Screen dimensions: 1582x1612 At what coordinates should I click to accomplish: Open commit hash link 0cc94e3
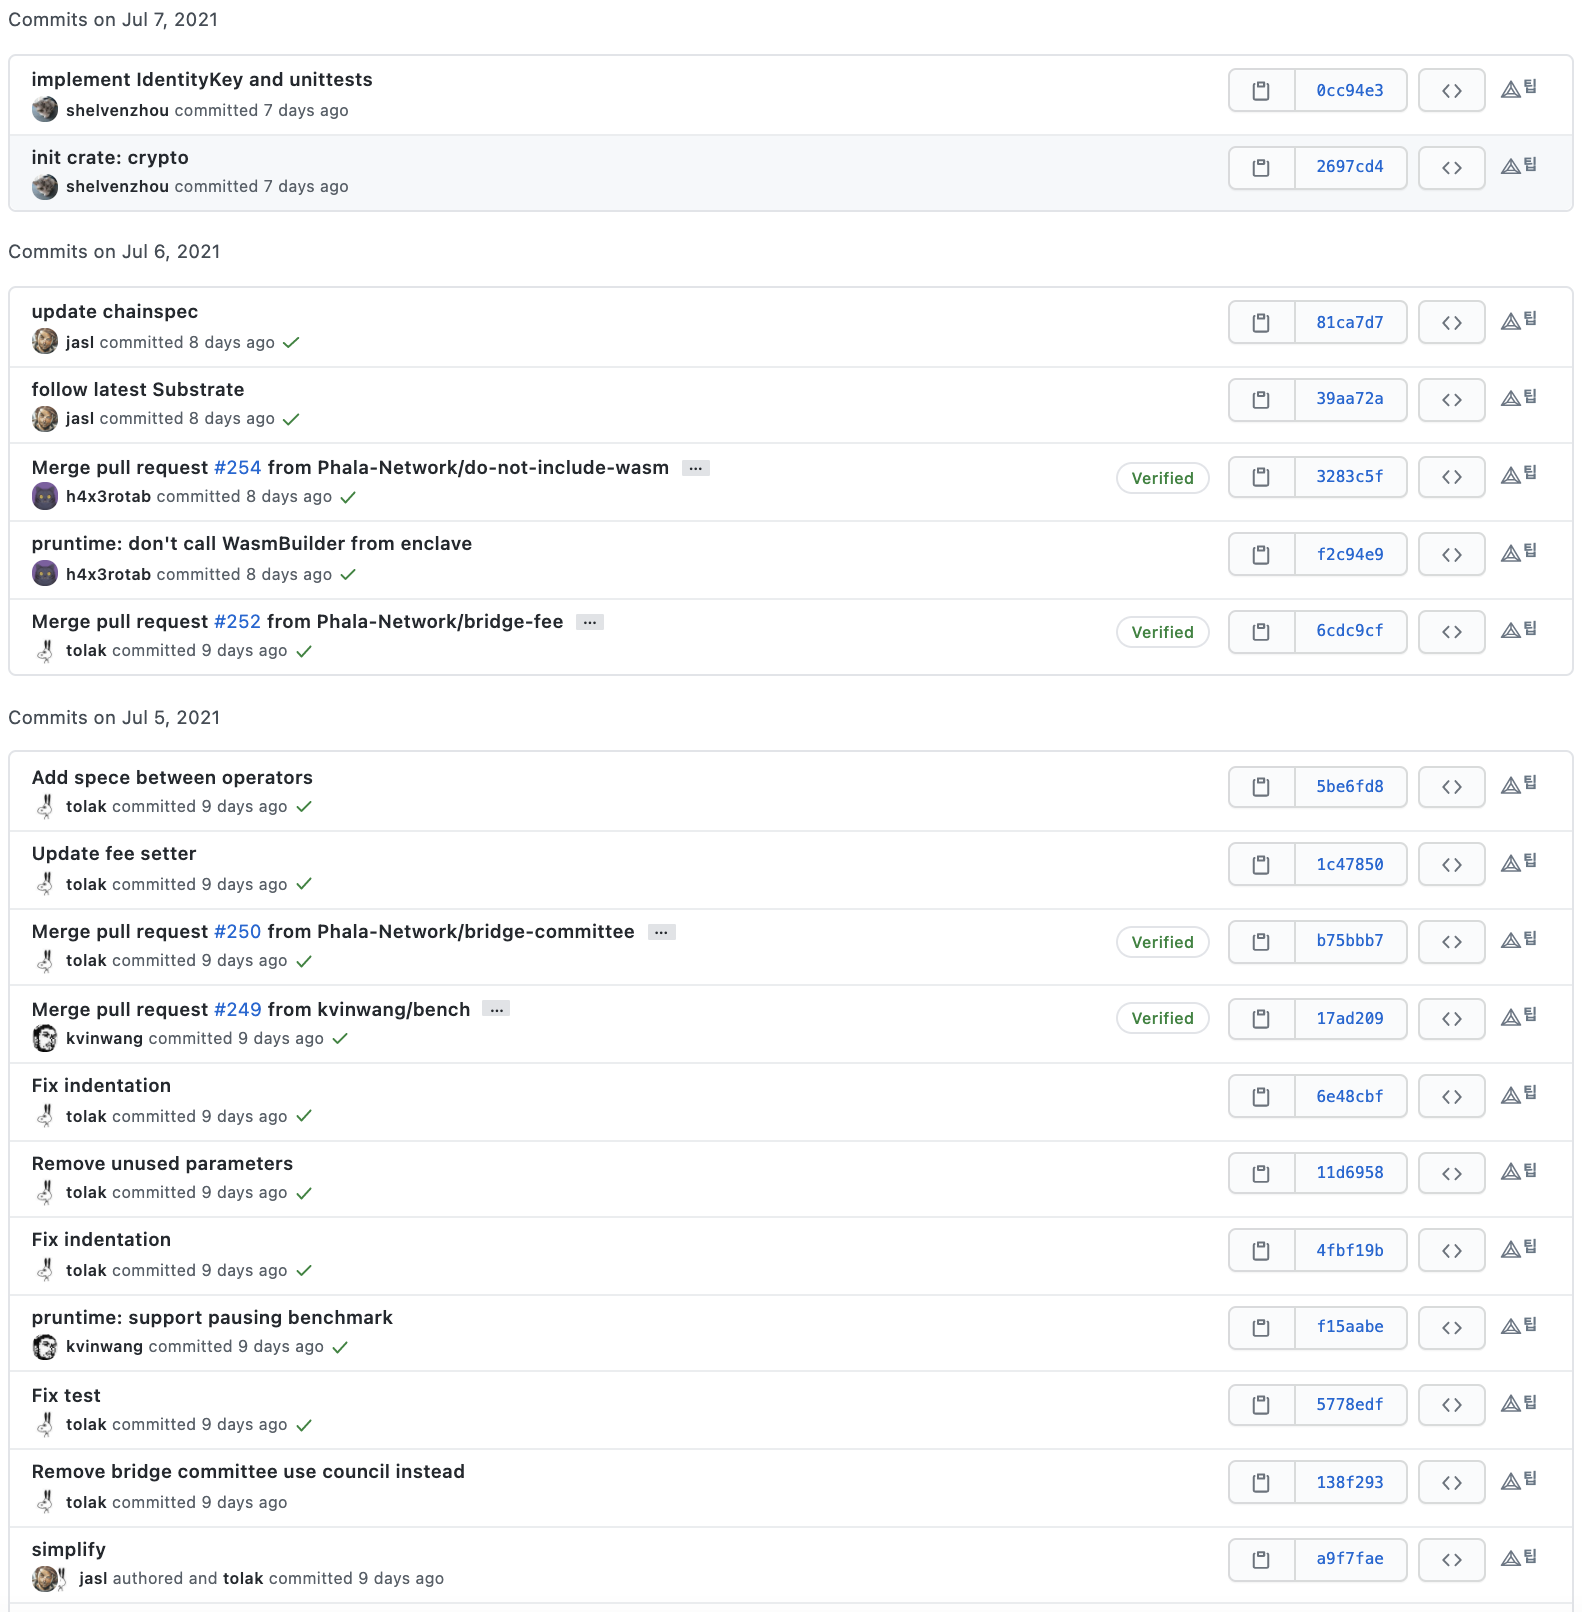1350,91
